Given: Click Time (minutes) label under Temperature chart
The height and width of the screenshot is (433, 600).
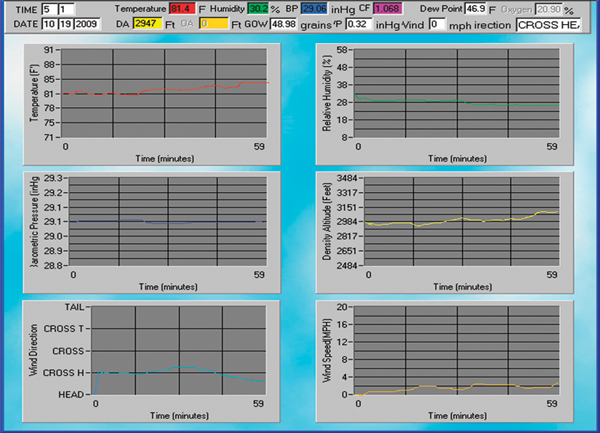Looking at the screenshot, I should [165, 158].
